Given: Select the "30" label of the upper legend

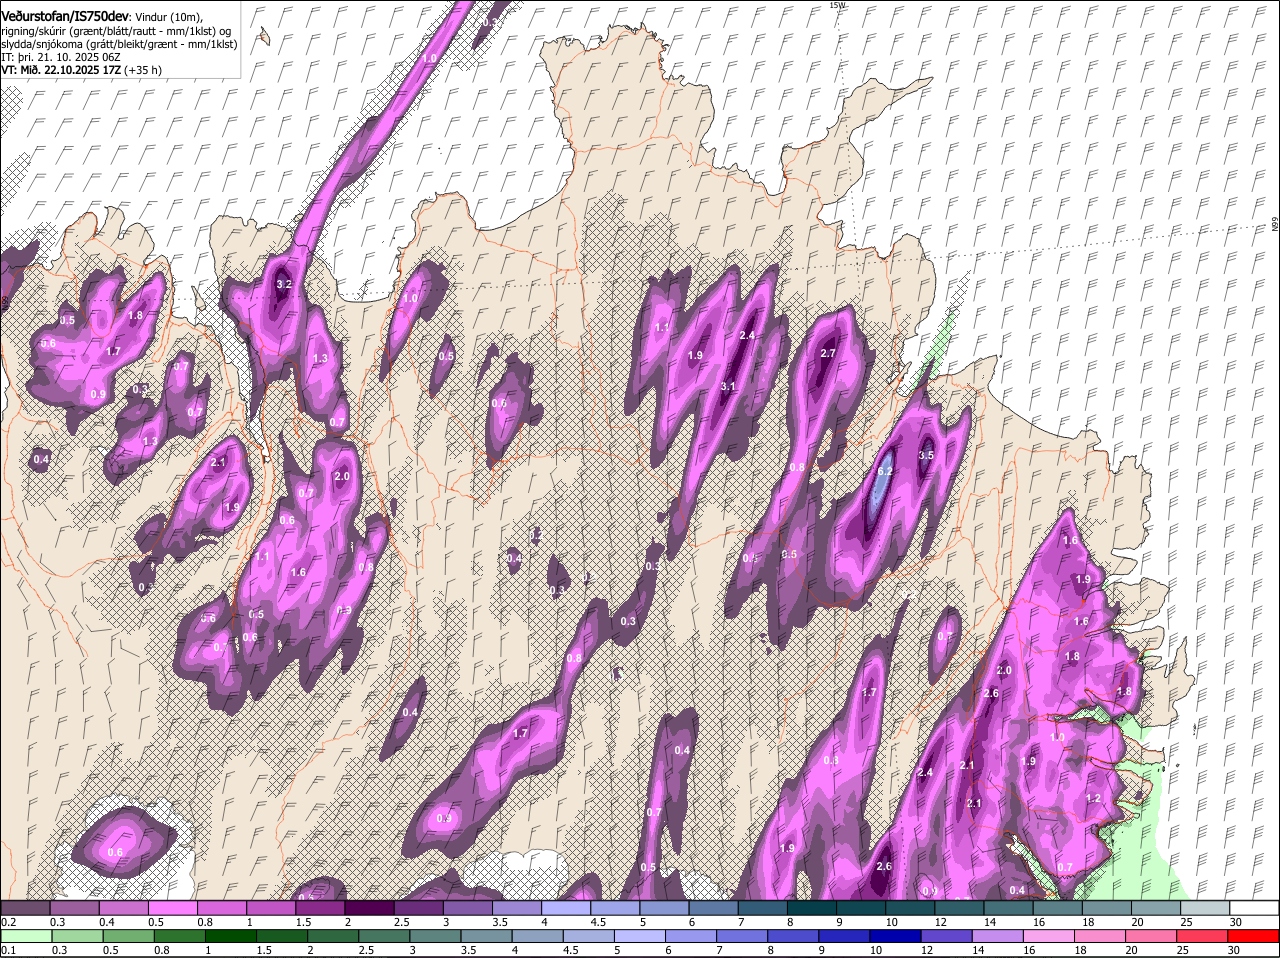Looking at the screenshot, I should point(1235,921).
